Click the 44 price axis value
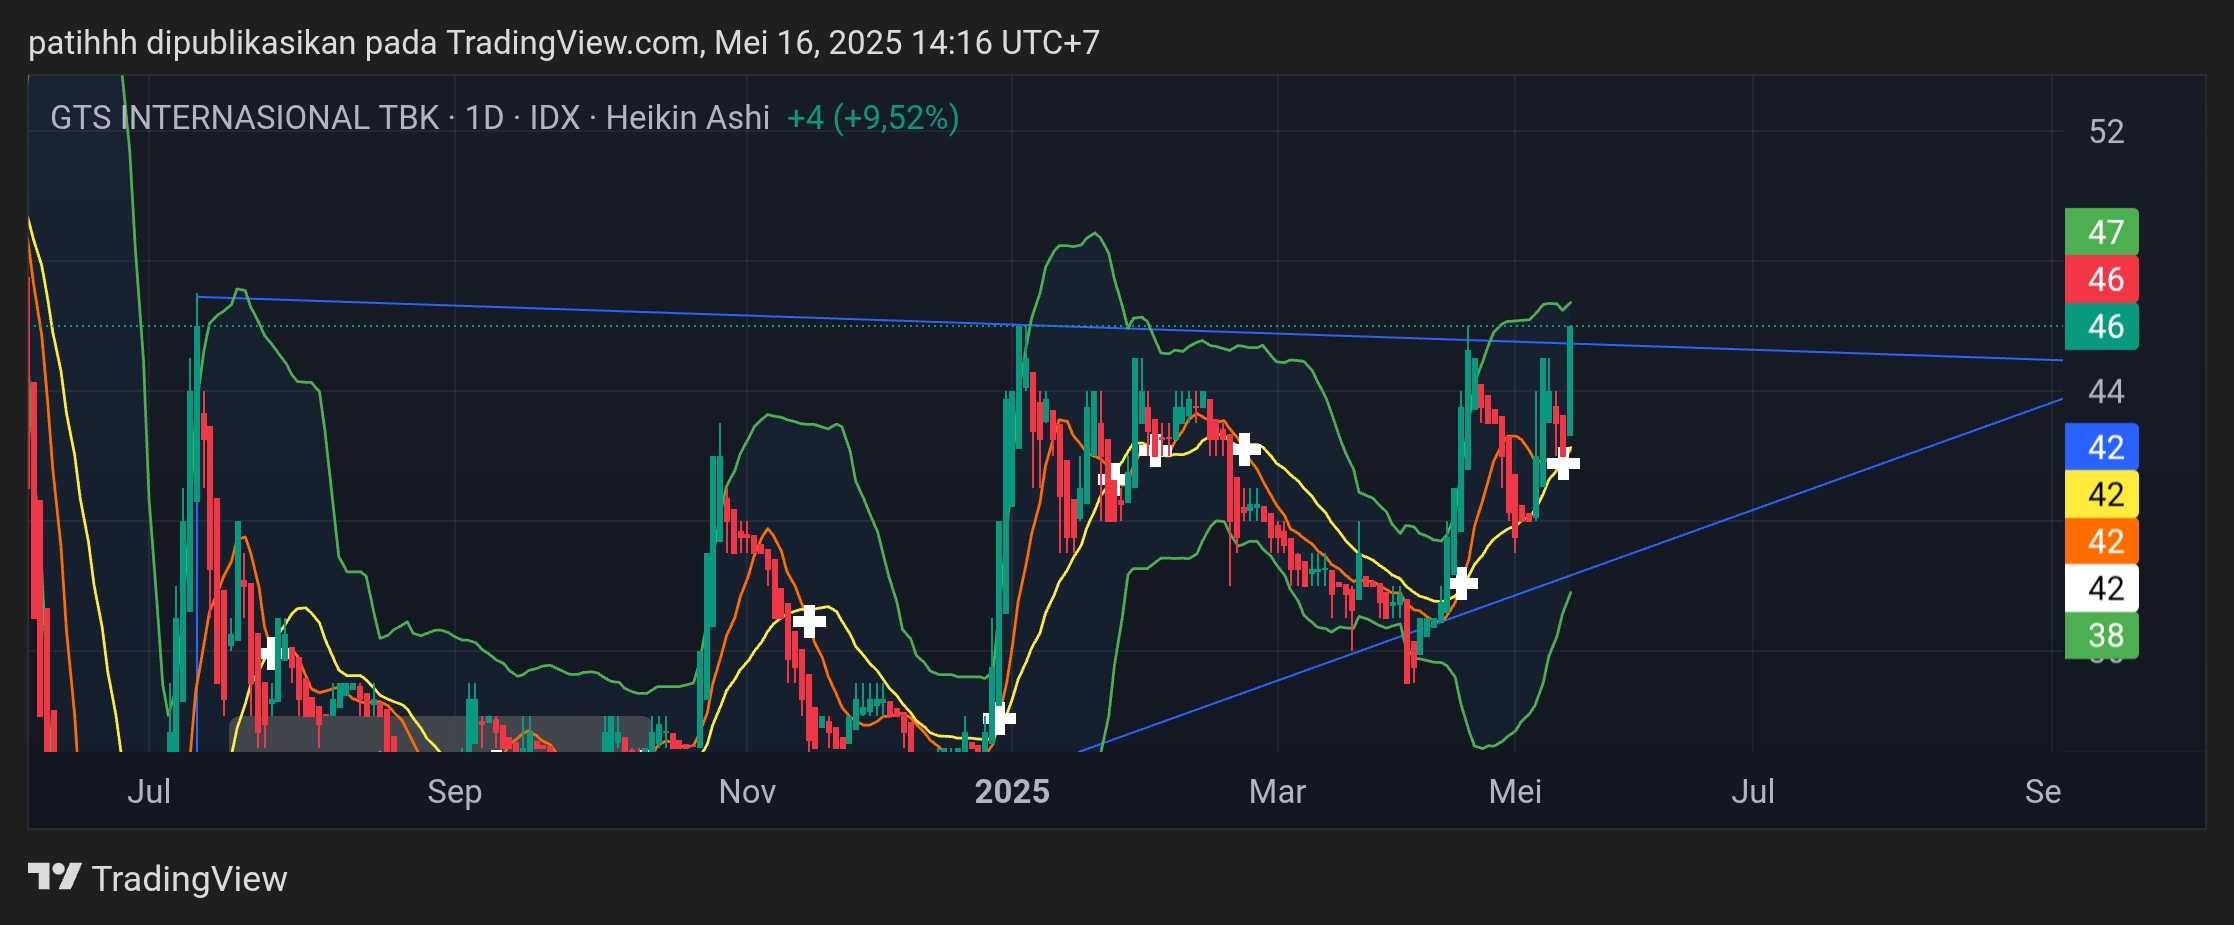The height and width of the screenshot is (925, 2234). pos(2106,391)
